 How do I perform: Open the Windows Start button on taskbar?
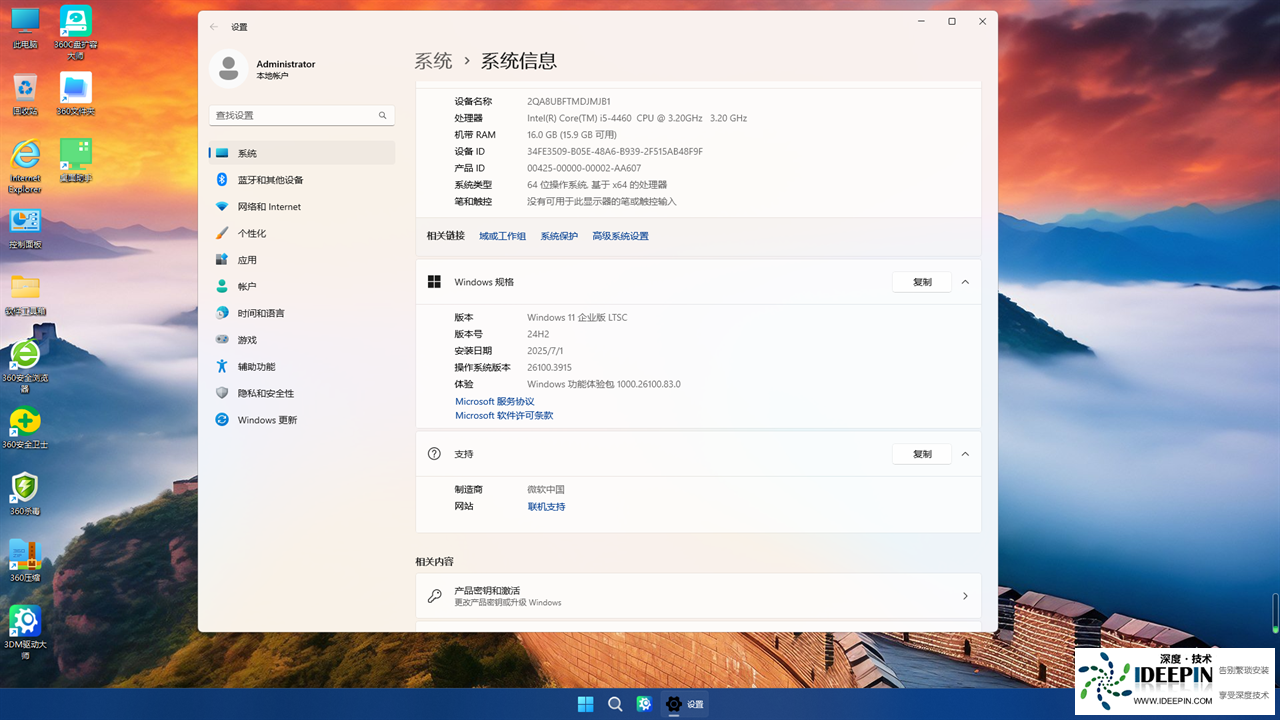click(x=585, y=704)
